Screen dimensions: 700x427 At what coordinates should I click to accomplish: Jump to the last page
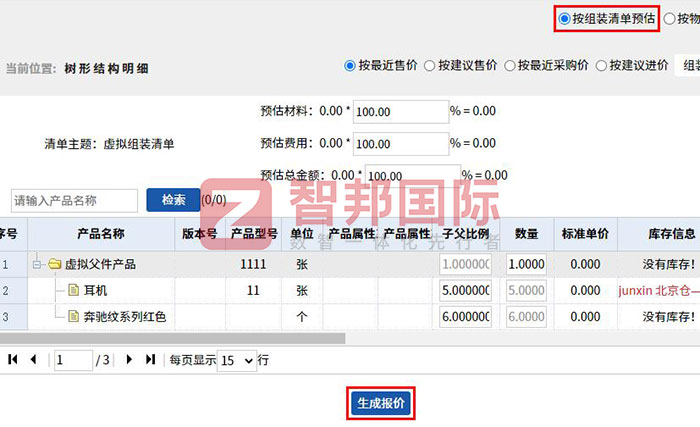point(150,359)
